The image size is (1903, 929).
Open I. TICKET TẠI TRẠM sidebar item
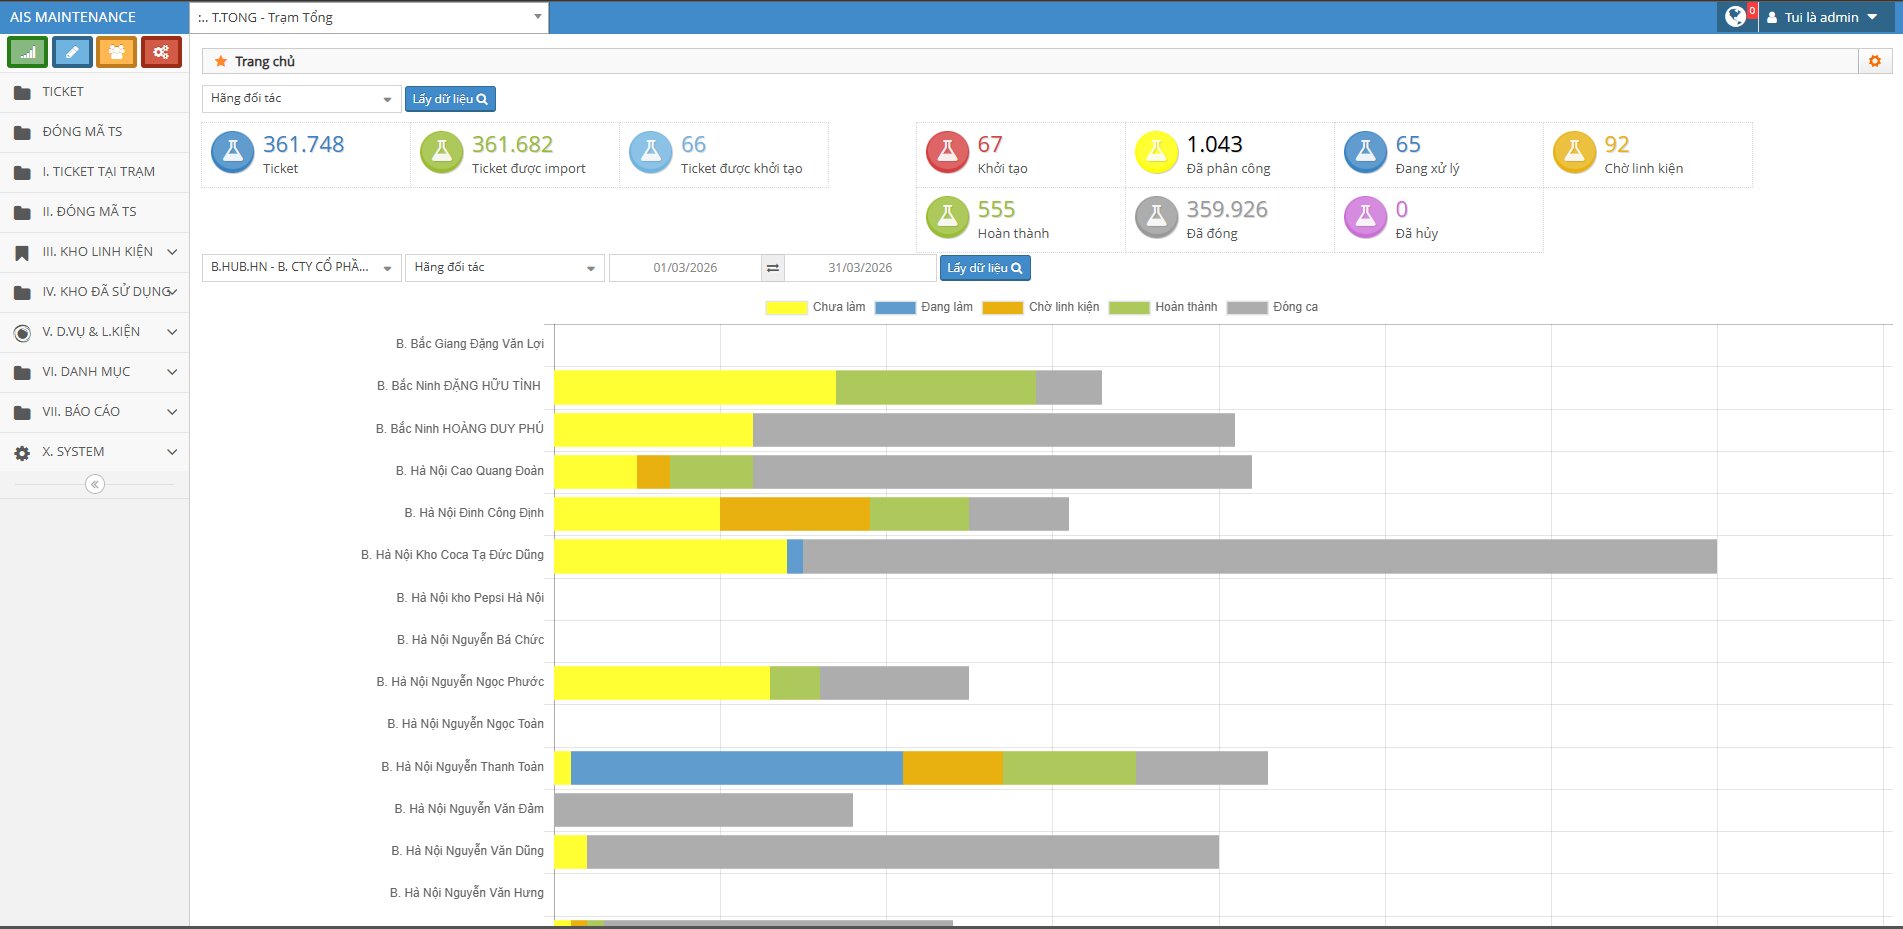pos(95,172)
